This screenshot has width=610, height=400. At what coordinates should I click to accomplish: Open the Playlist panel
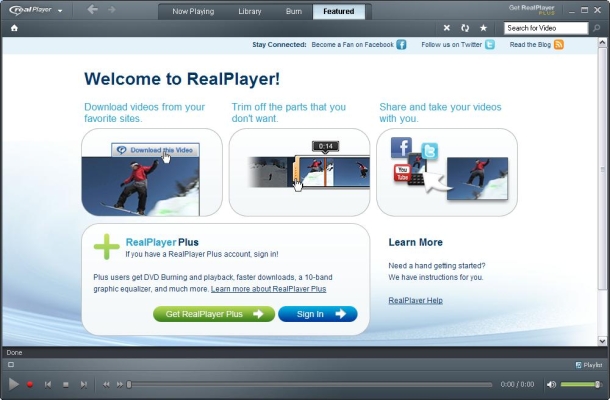[x=589, y=365]
